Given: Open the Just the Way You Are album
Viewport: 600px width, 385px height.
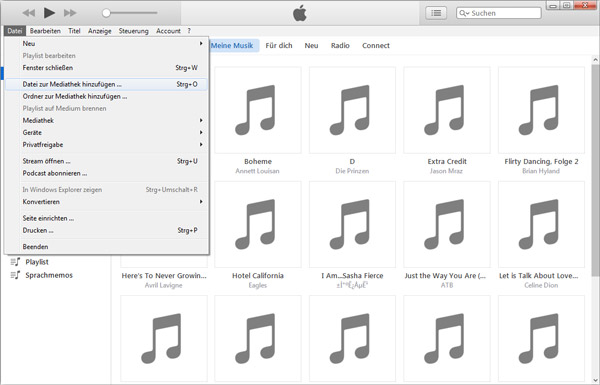Looking at the screenshot, I should pos(447,224).
